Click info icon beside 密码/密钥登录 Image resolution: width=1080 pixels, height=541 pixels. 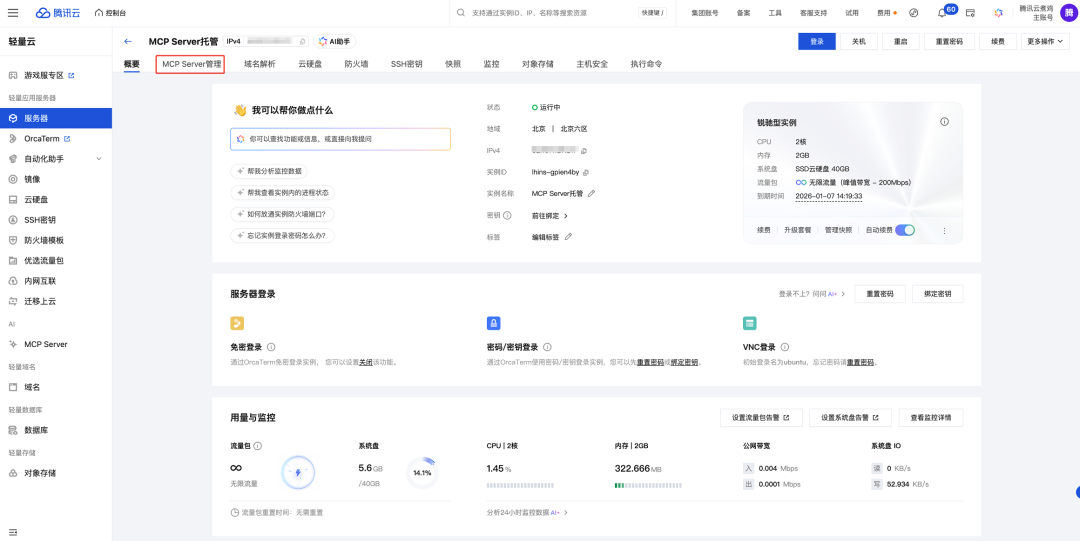(x=547, y=347)
